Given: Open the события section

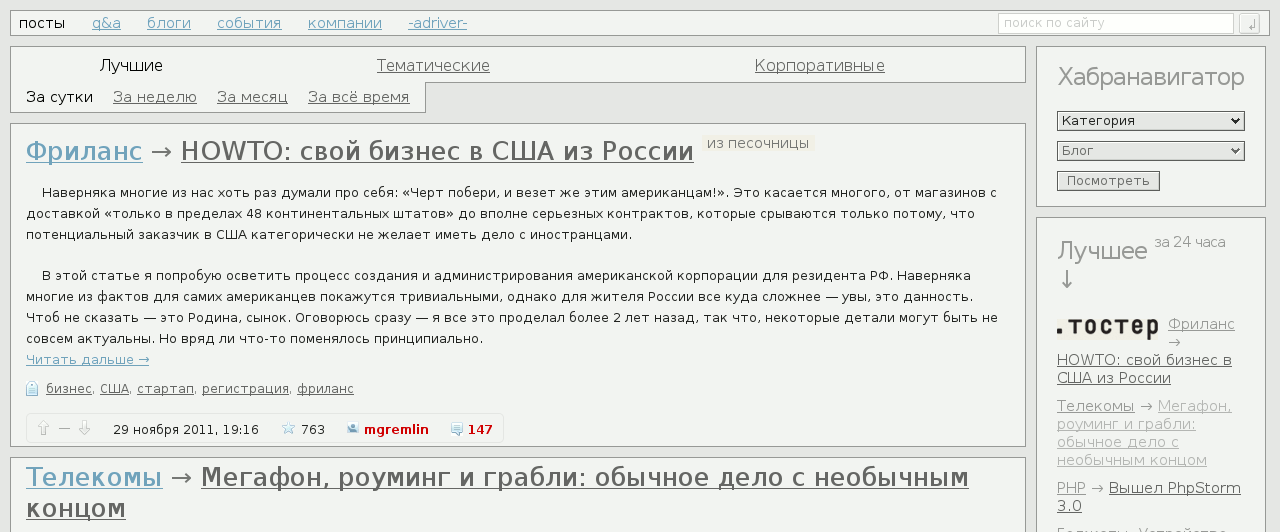Looking at the screenshot, I should pos(249,23).
